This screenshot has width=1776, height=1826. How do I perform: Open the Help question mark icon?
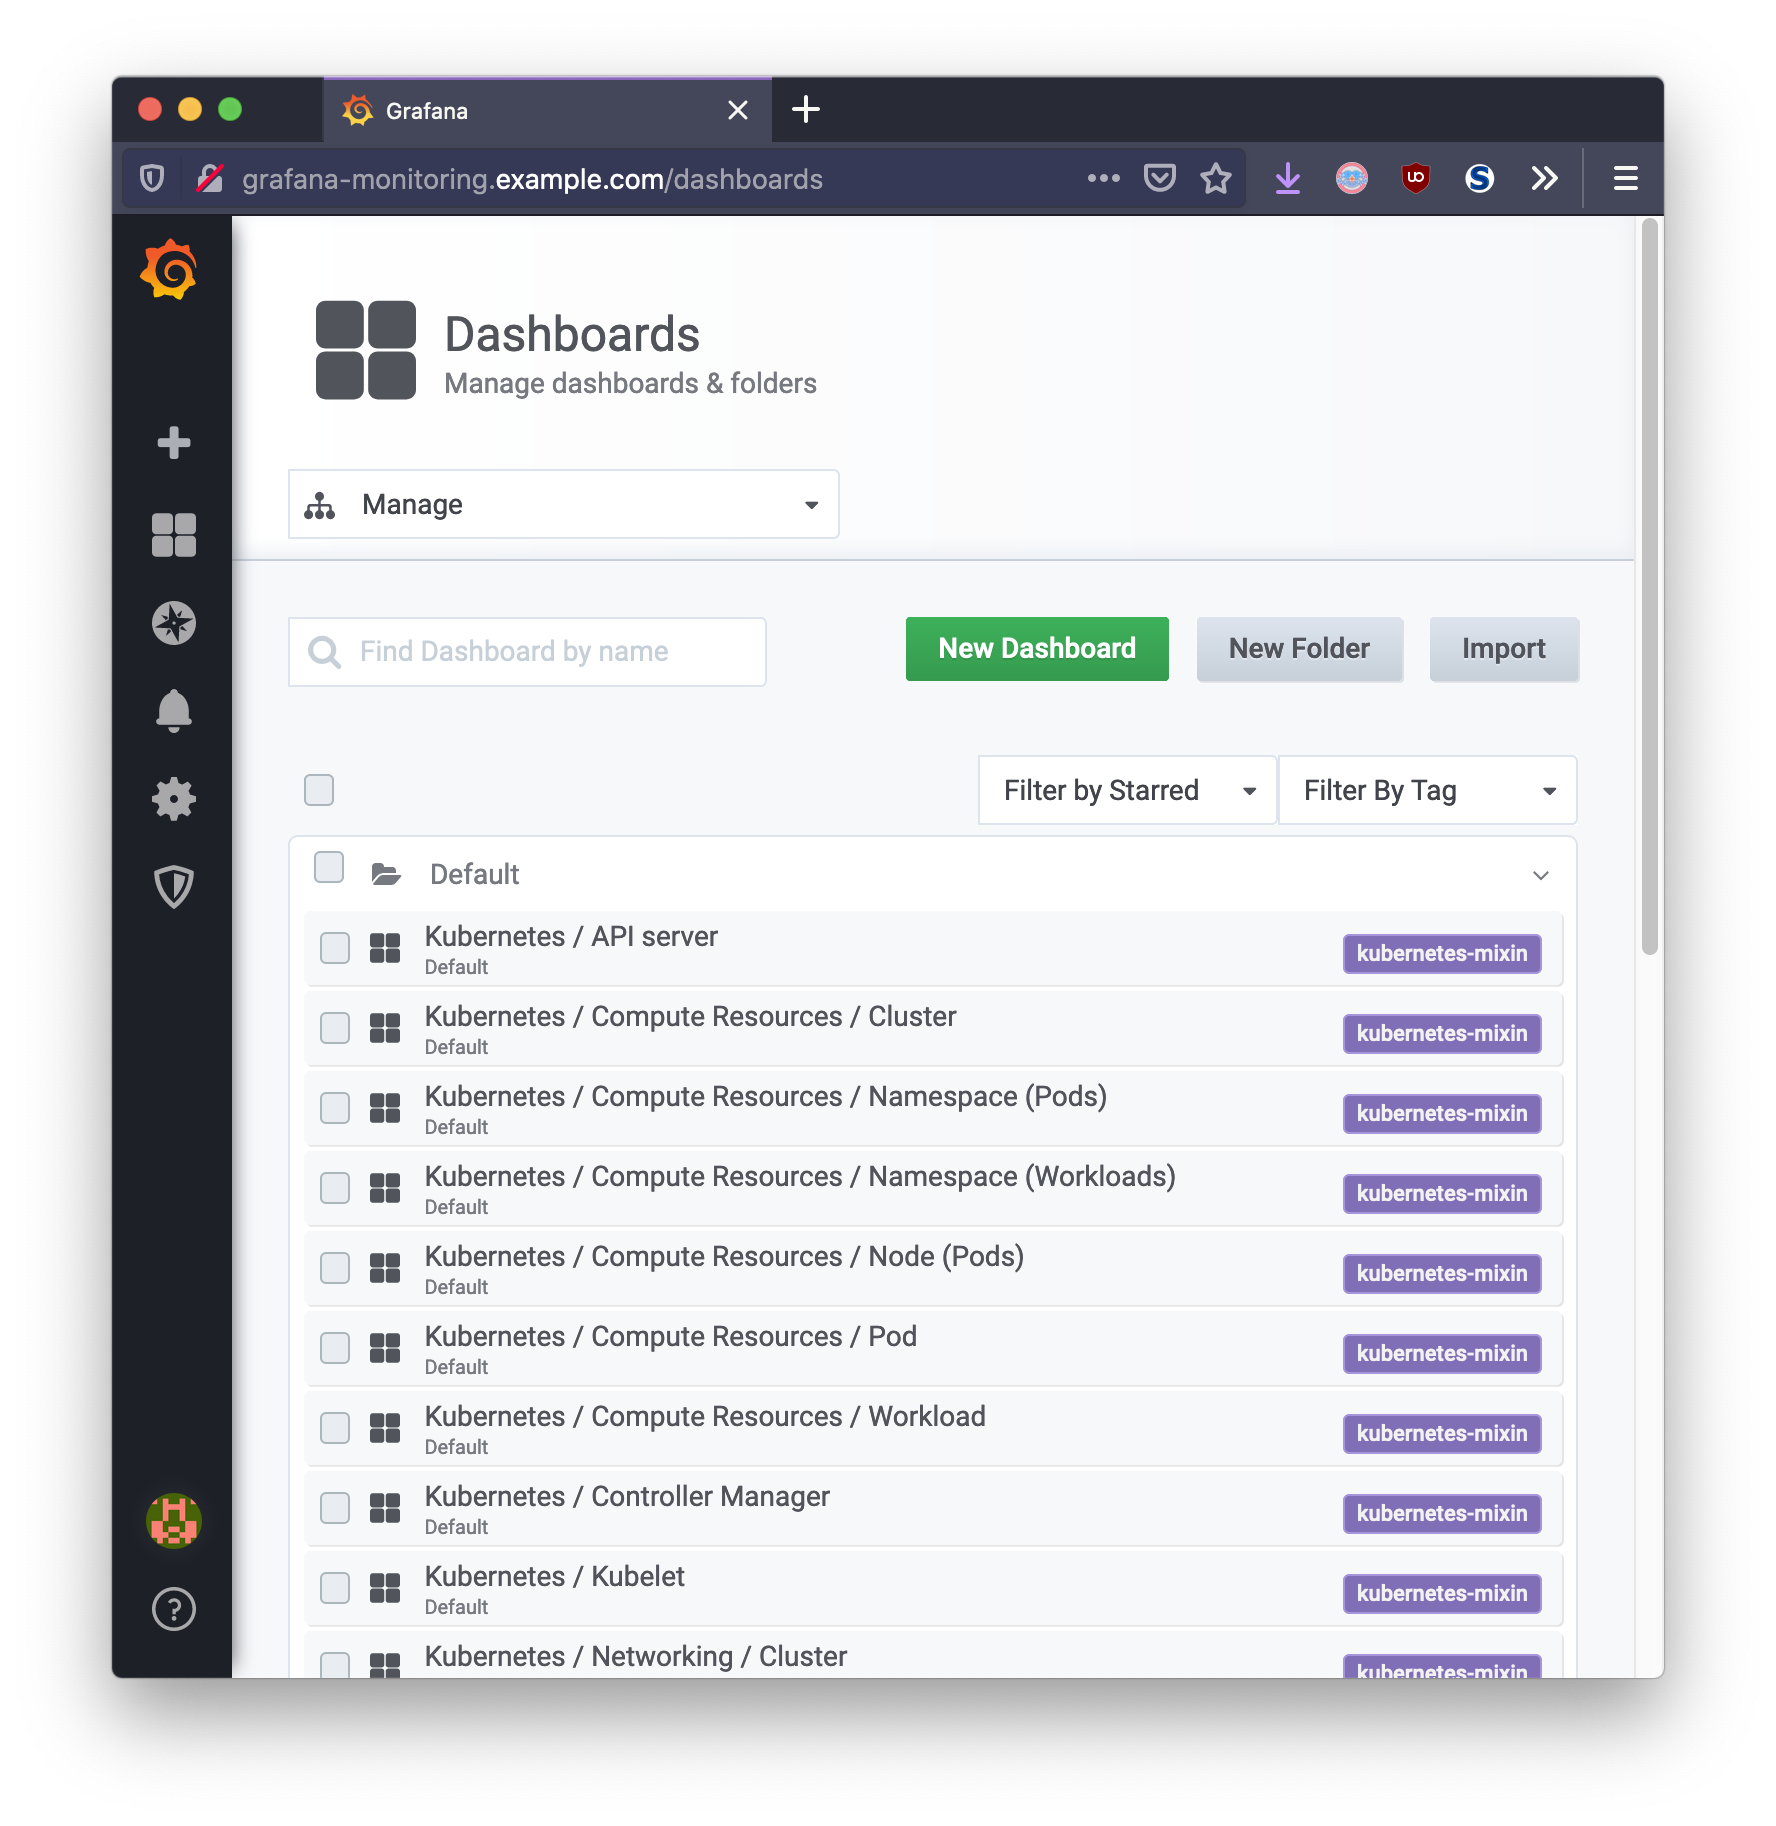click(174, 1609)
